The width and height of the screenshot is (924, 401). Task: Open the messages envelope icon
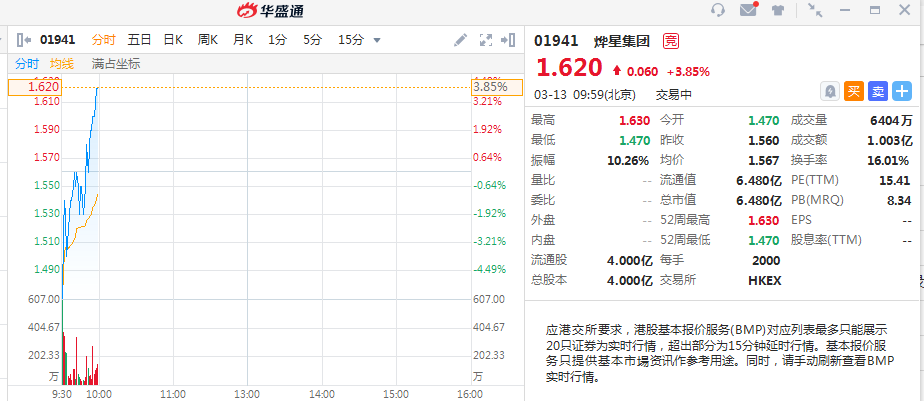[x=748, y=11]
